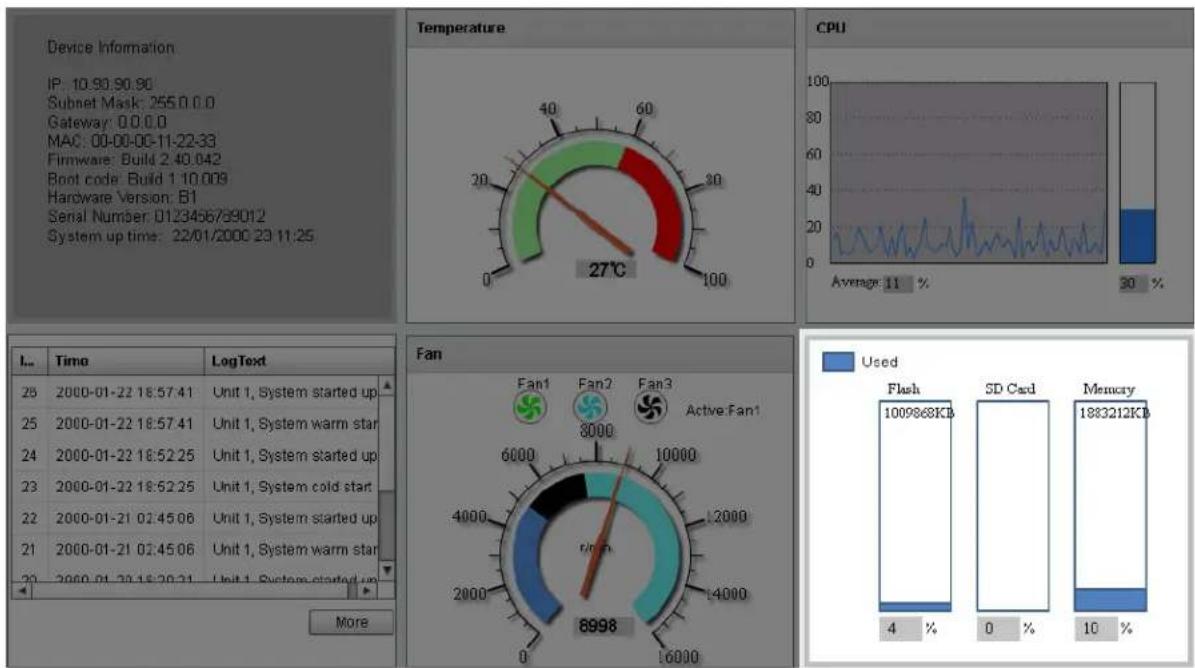Click the Device Information heading
The height and width of the screenshot is (668, 1195).
click(x=111, y=47)
